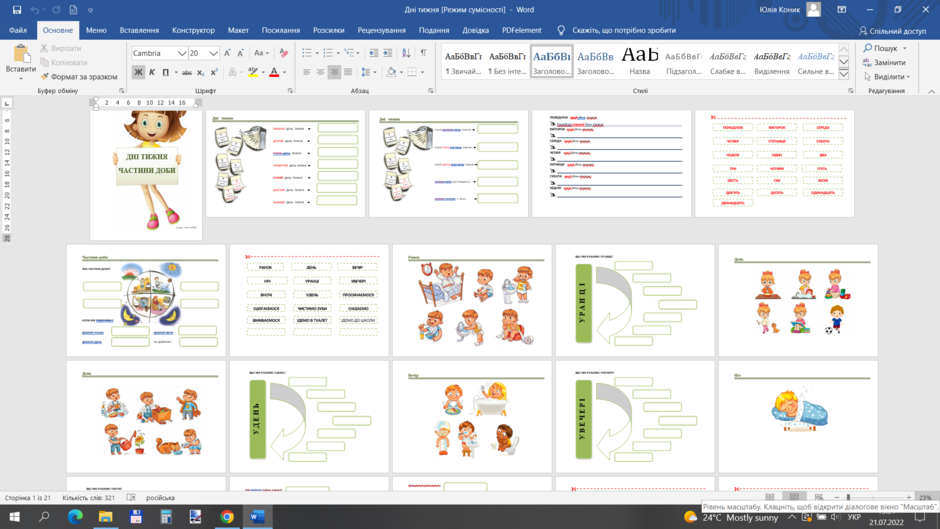This screenshot has height=529, width=940.
Task: Open Google Chrome from the taskbar
Action: point(227,516)
